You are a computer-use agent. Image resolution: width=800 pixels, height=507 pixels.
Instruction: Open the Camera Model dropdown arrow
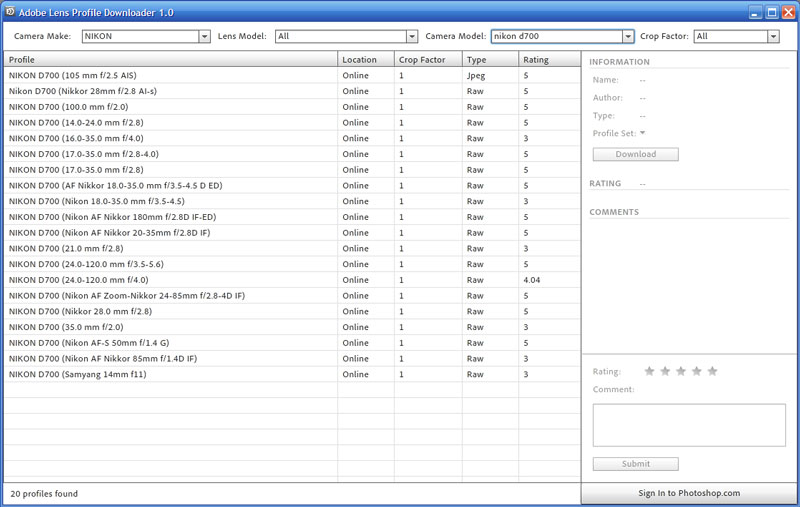628,36
